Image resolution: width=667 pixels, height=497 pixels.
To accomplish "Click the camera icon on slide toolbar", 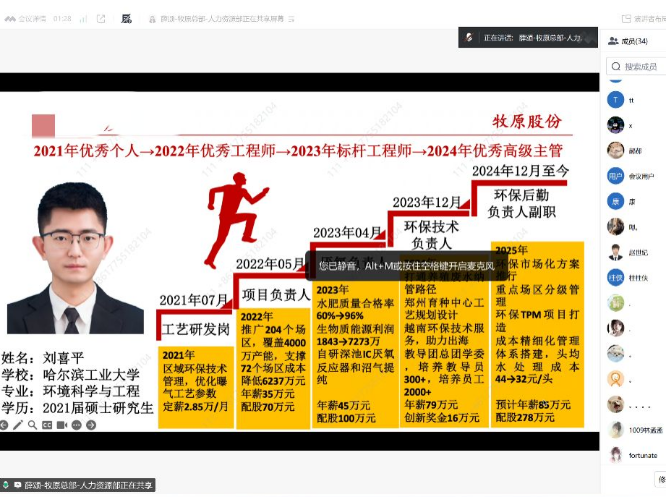I will [60, 425].
